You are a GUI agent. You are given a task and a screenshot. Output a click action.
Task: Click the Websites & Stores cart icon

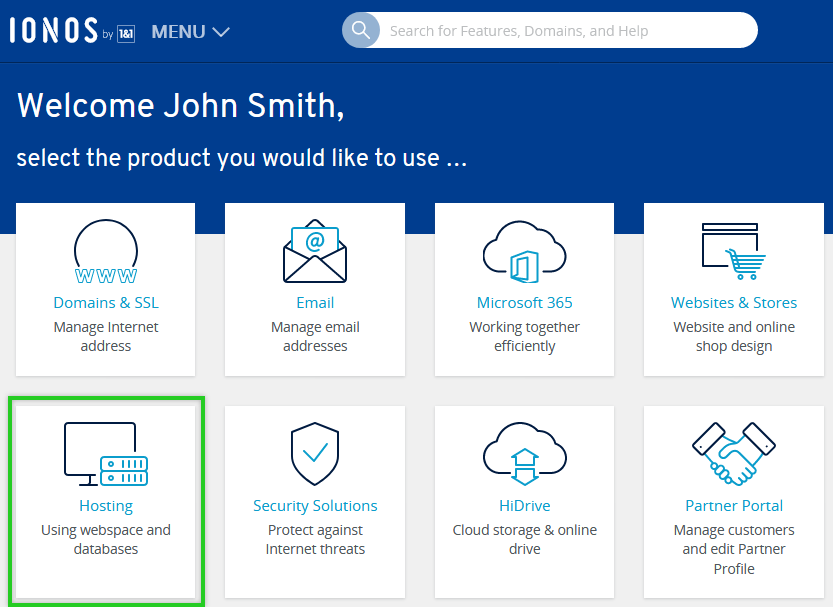(x=734, y=251)
